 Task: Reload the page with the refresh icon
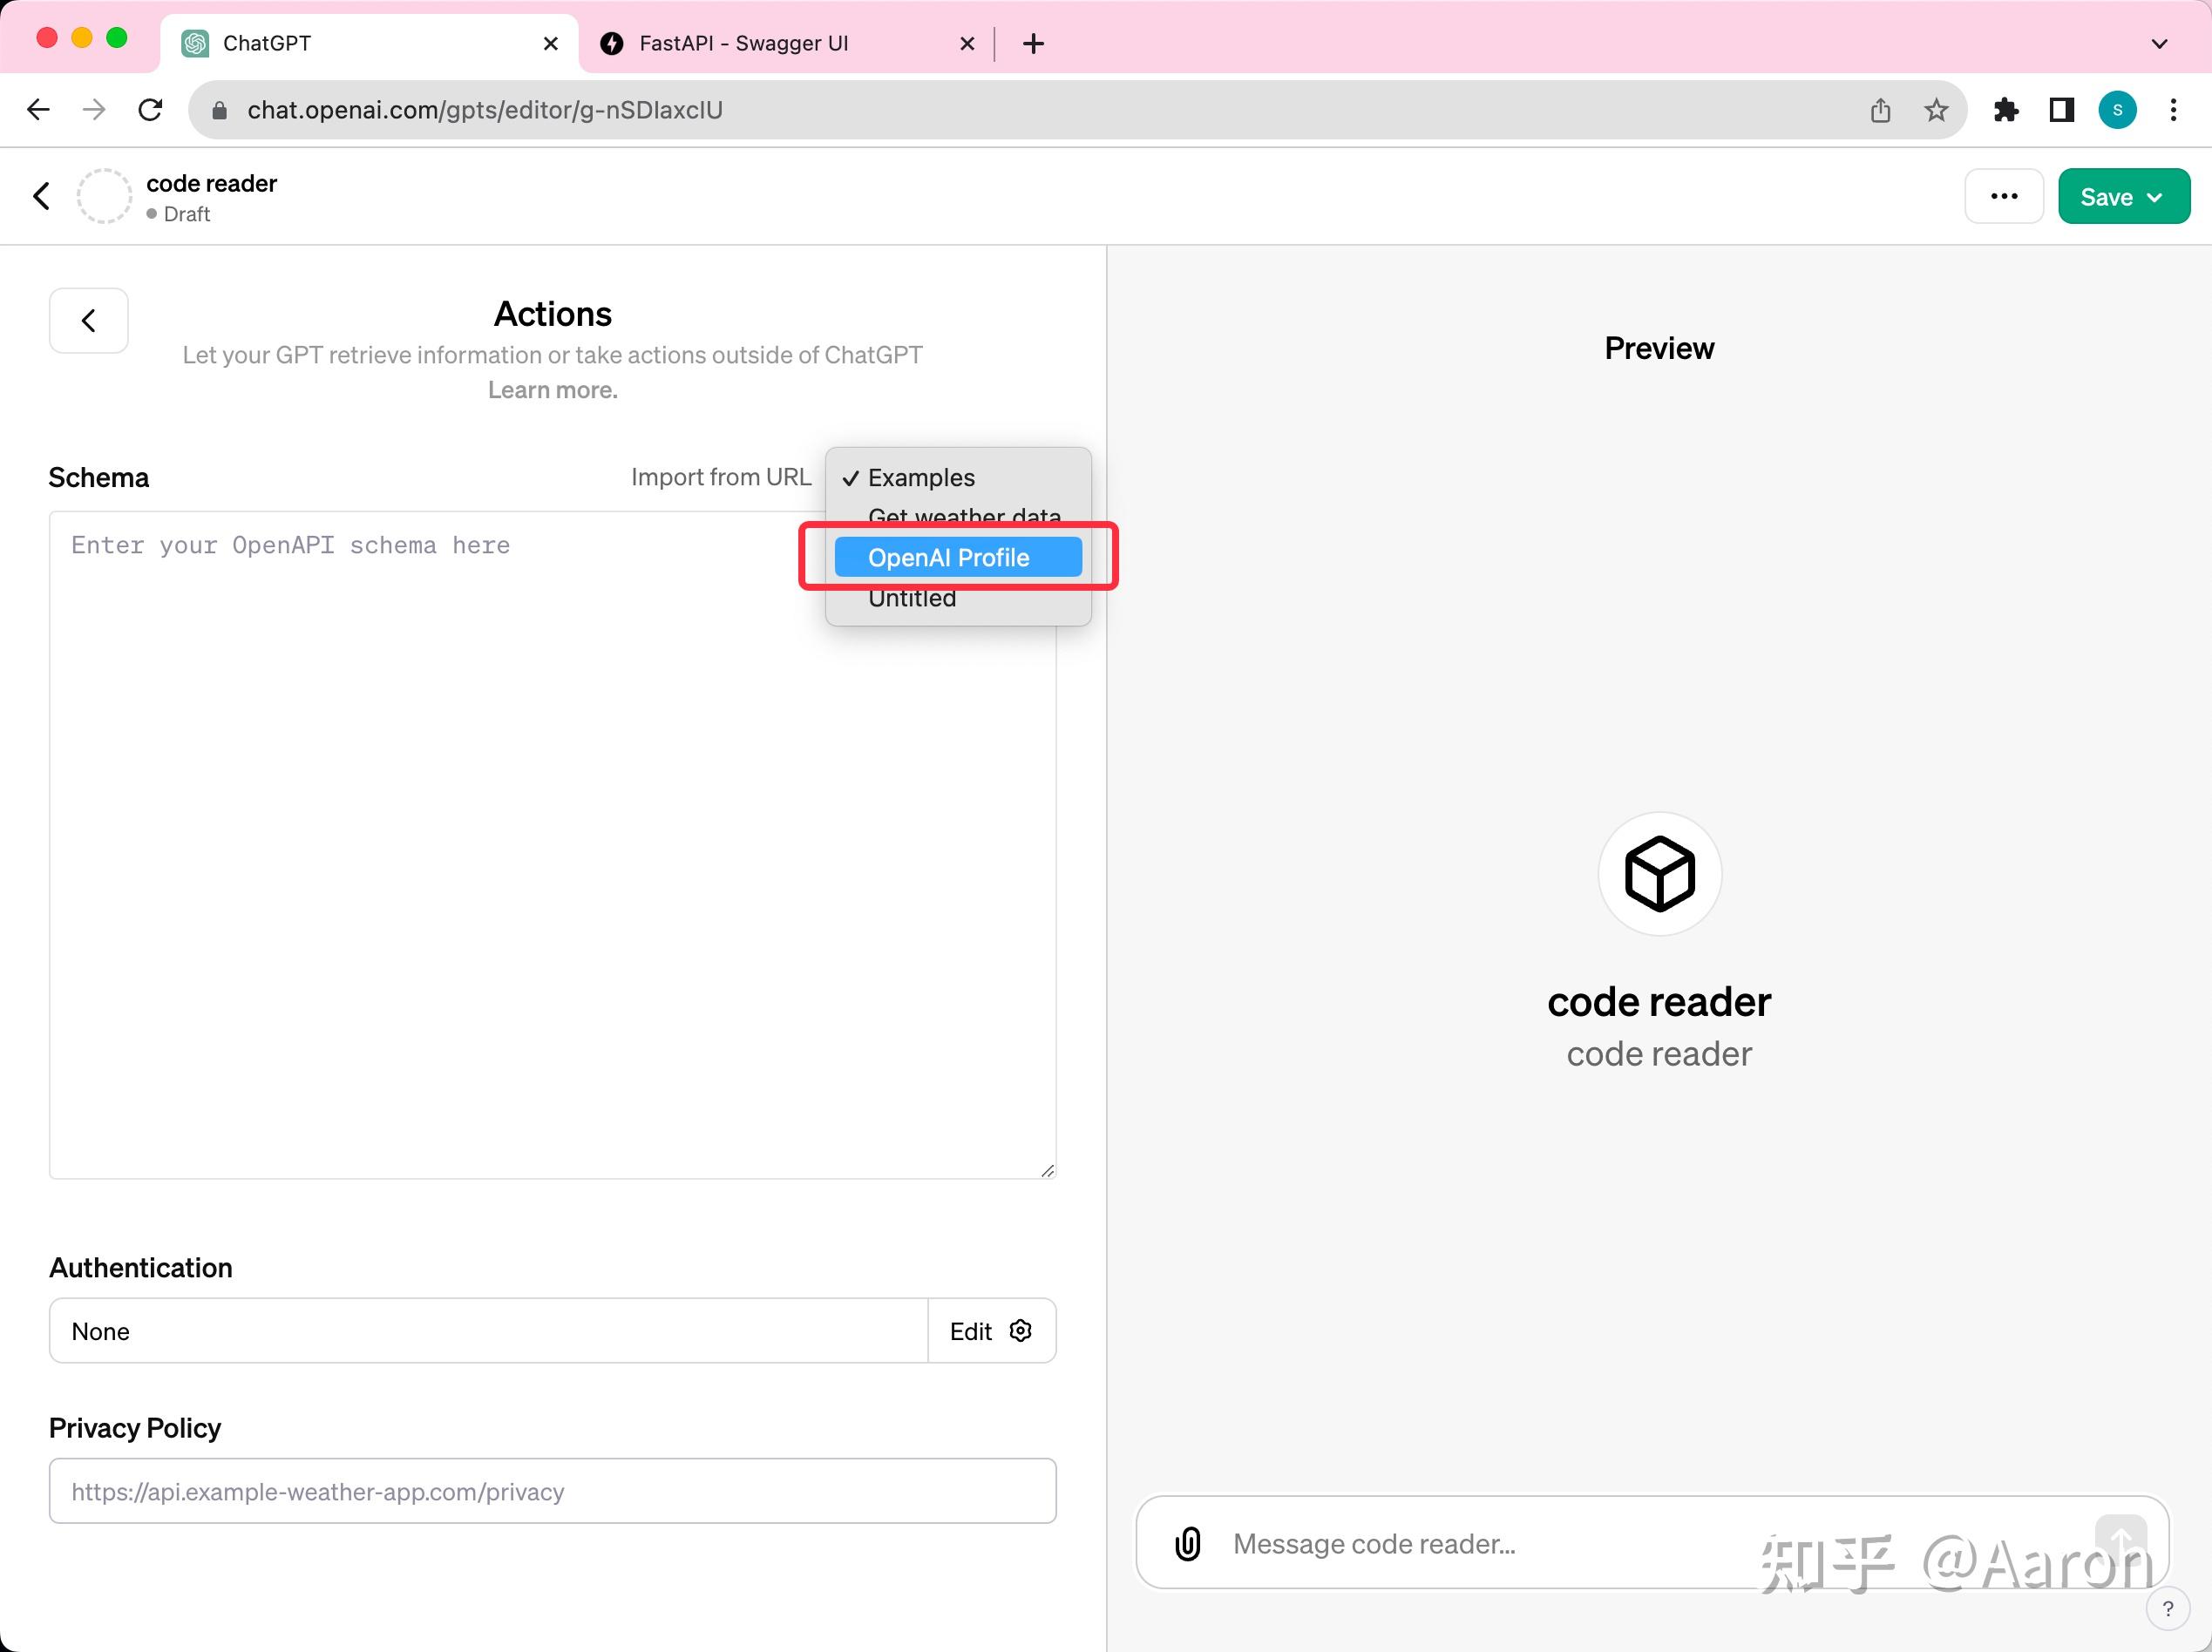tap(151, 110)
